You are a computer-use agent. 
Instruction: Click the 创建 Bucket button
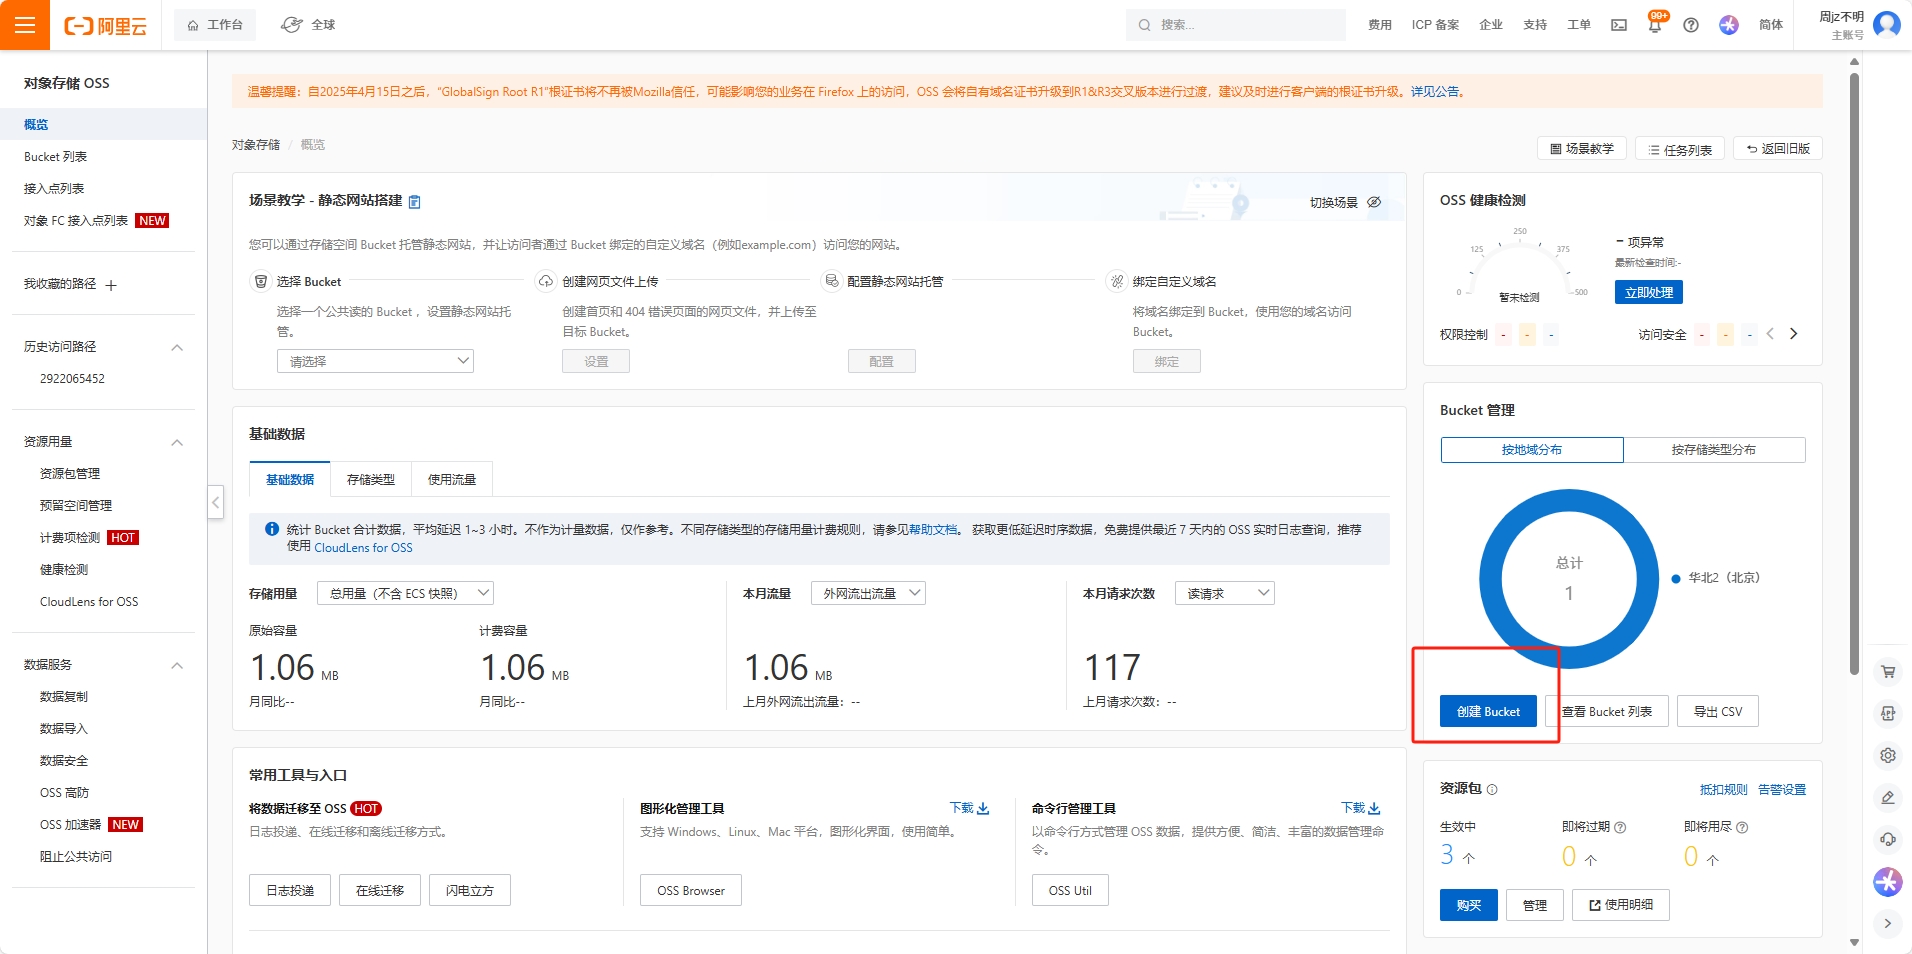[1488, 711]
